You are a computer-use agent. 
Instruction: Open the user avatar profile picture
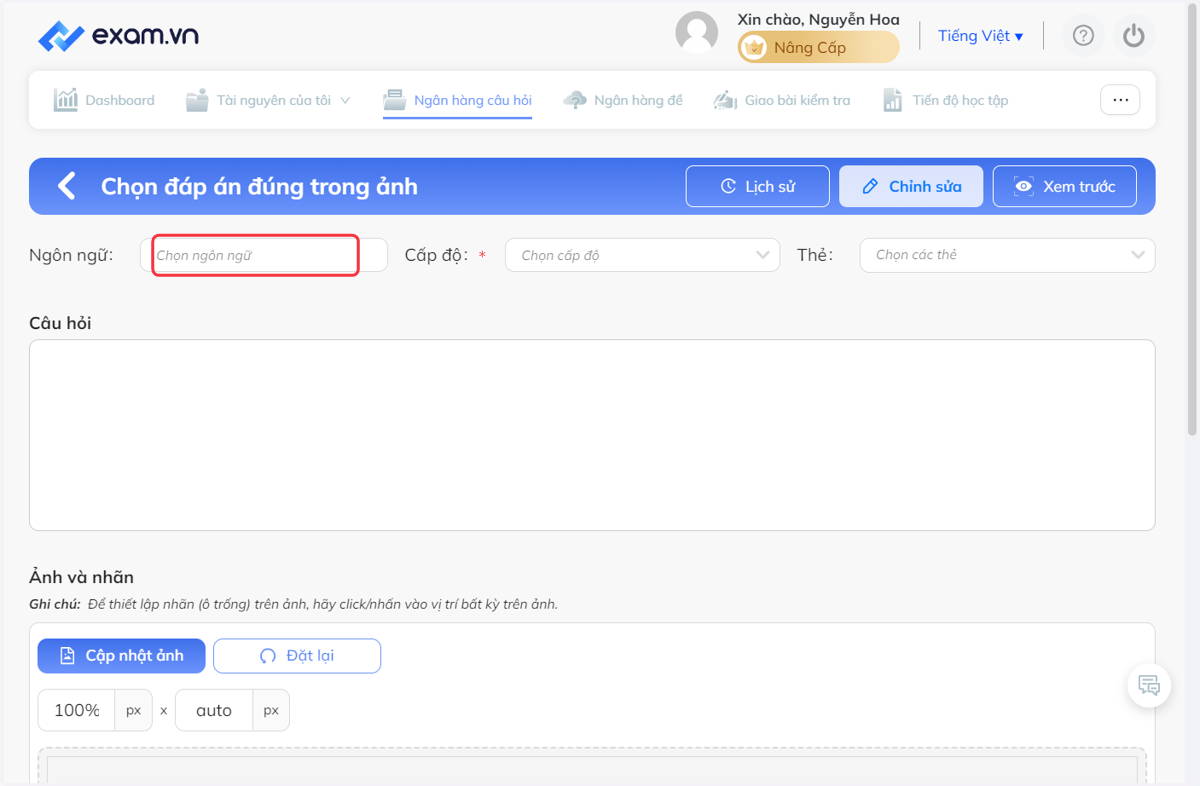(697, 33)
